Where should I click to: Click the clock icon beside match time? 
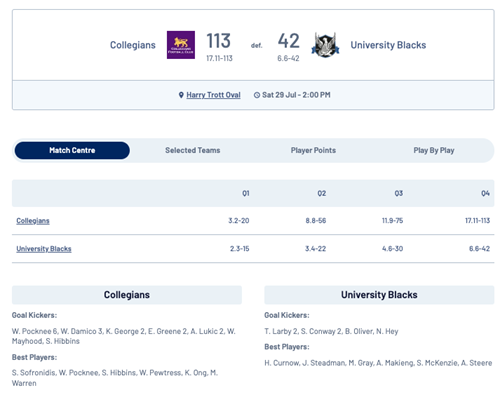pos(257,95)
